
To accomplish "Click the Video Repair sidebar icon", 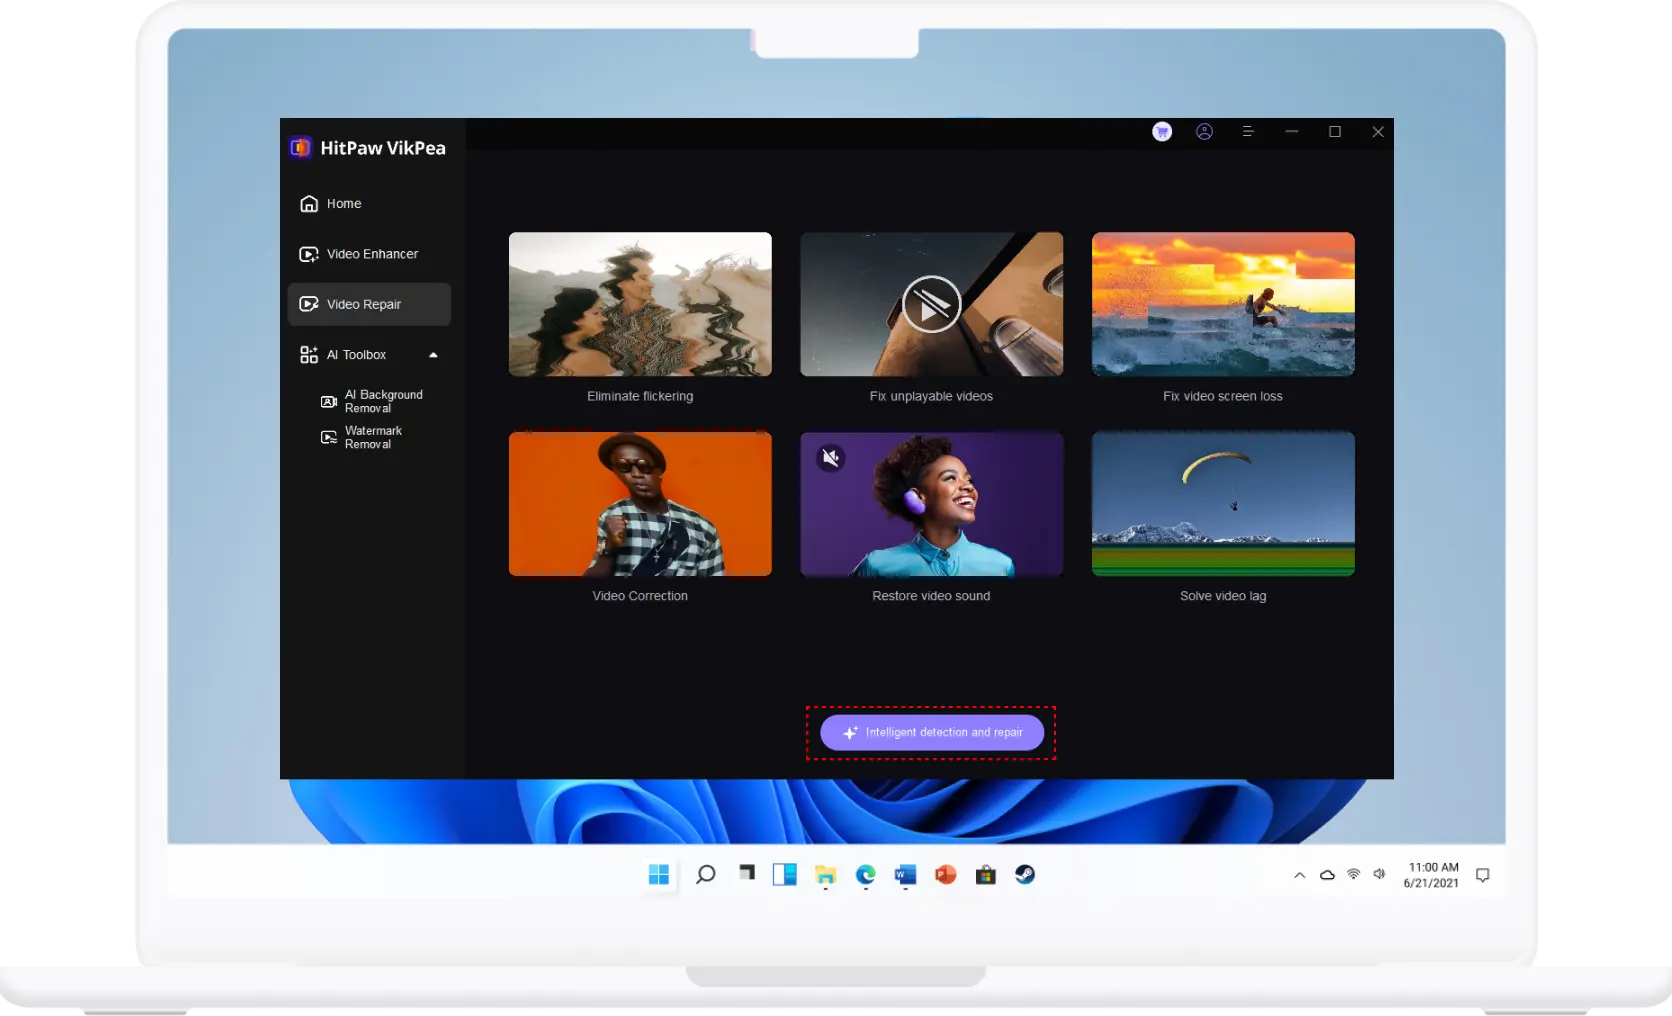I will 309,304.
